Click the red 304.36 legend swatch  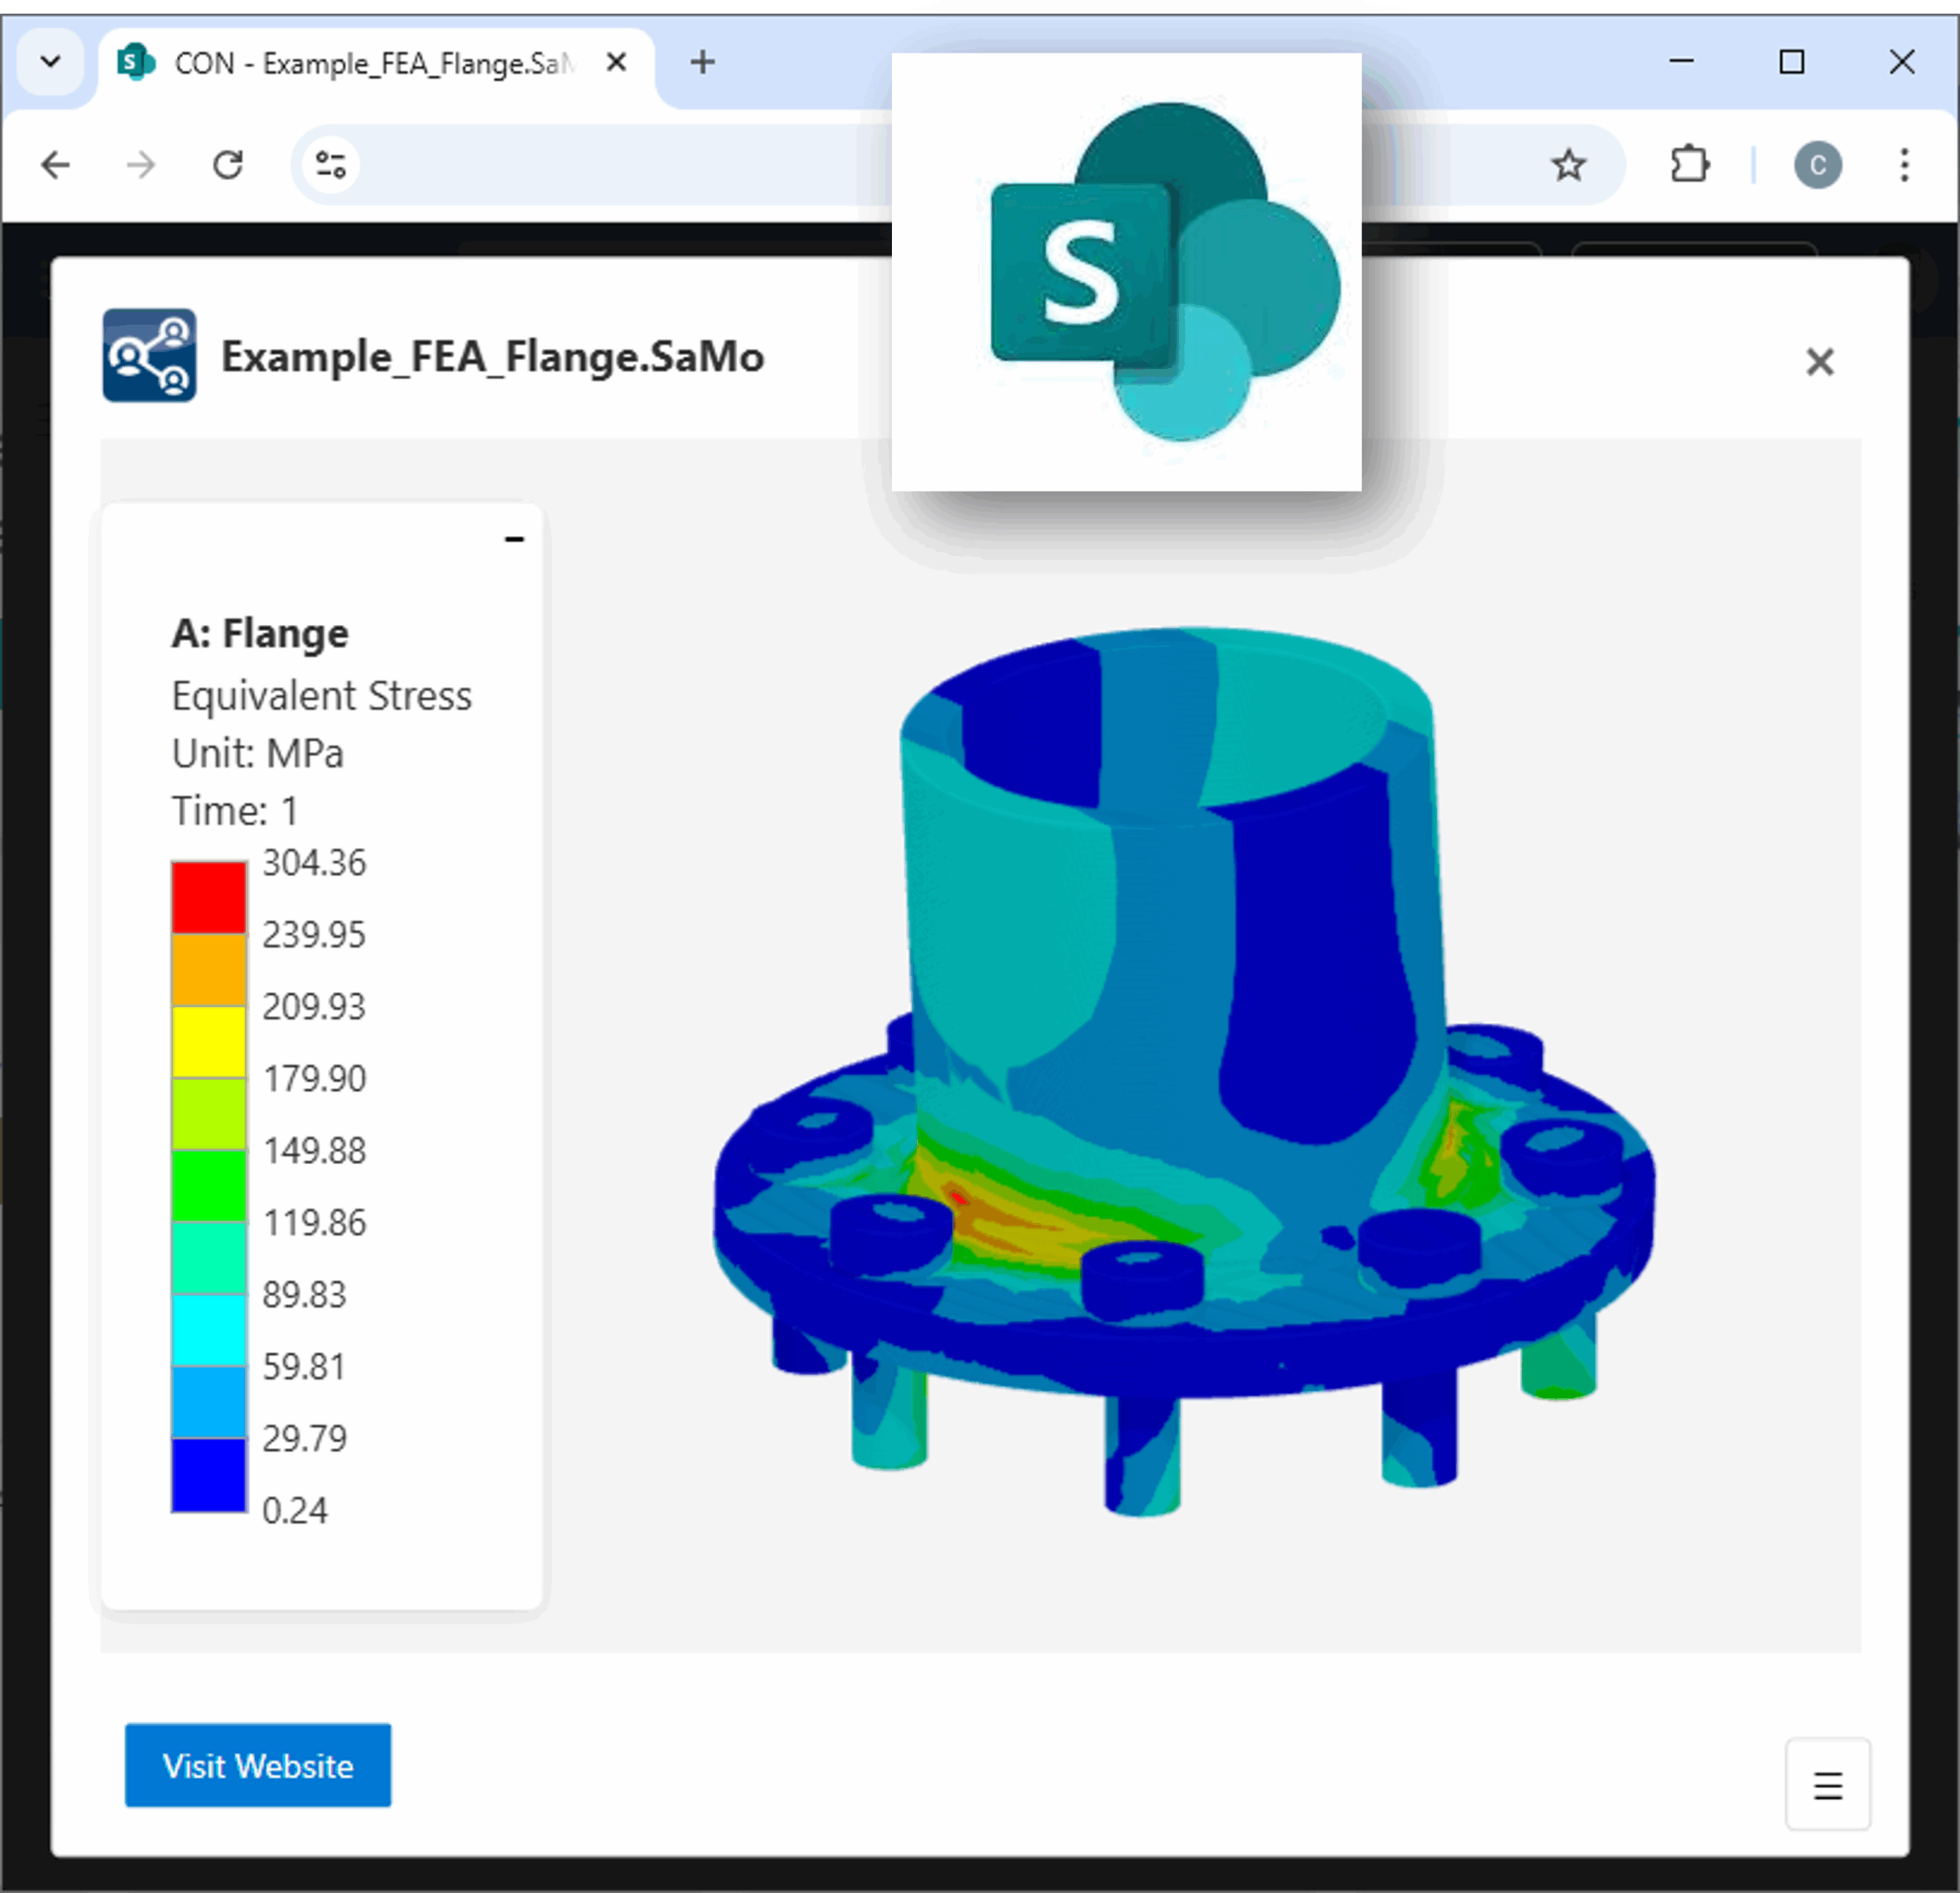(x=209, y=897)
